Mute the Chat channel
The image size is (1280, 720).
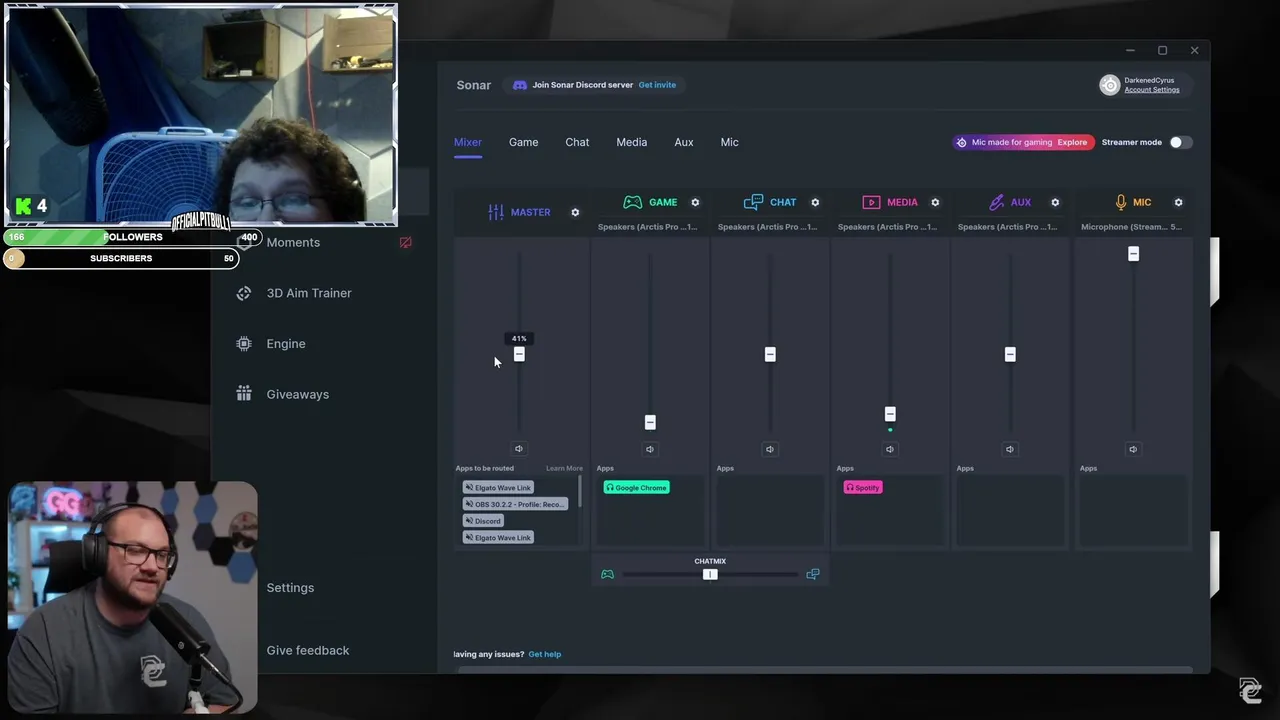pos(770,449)
